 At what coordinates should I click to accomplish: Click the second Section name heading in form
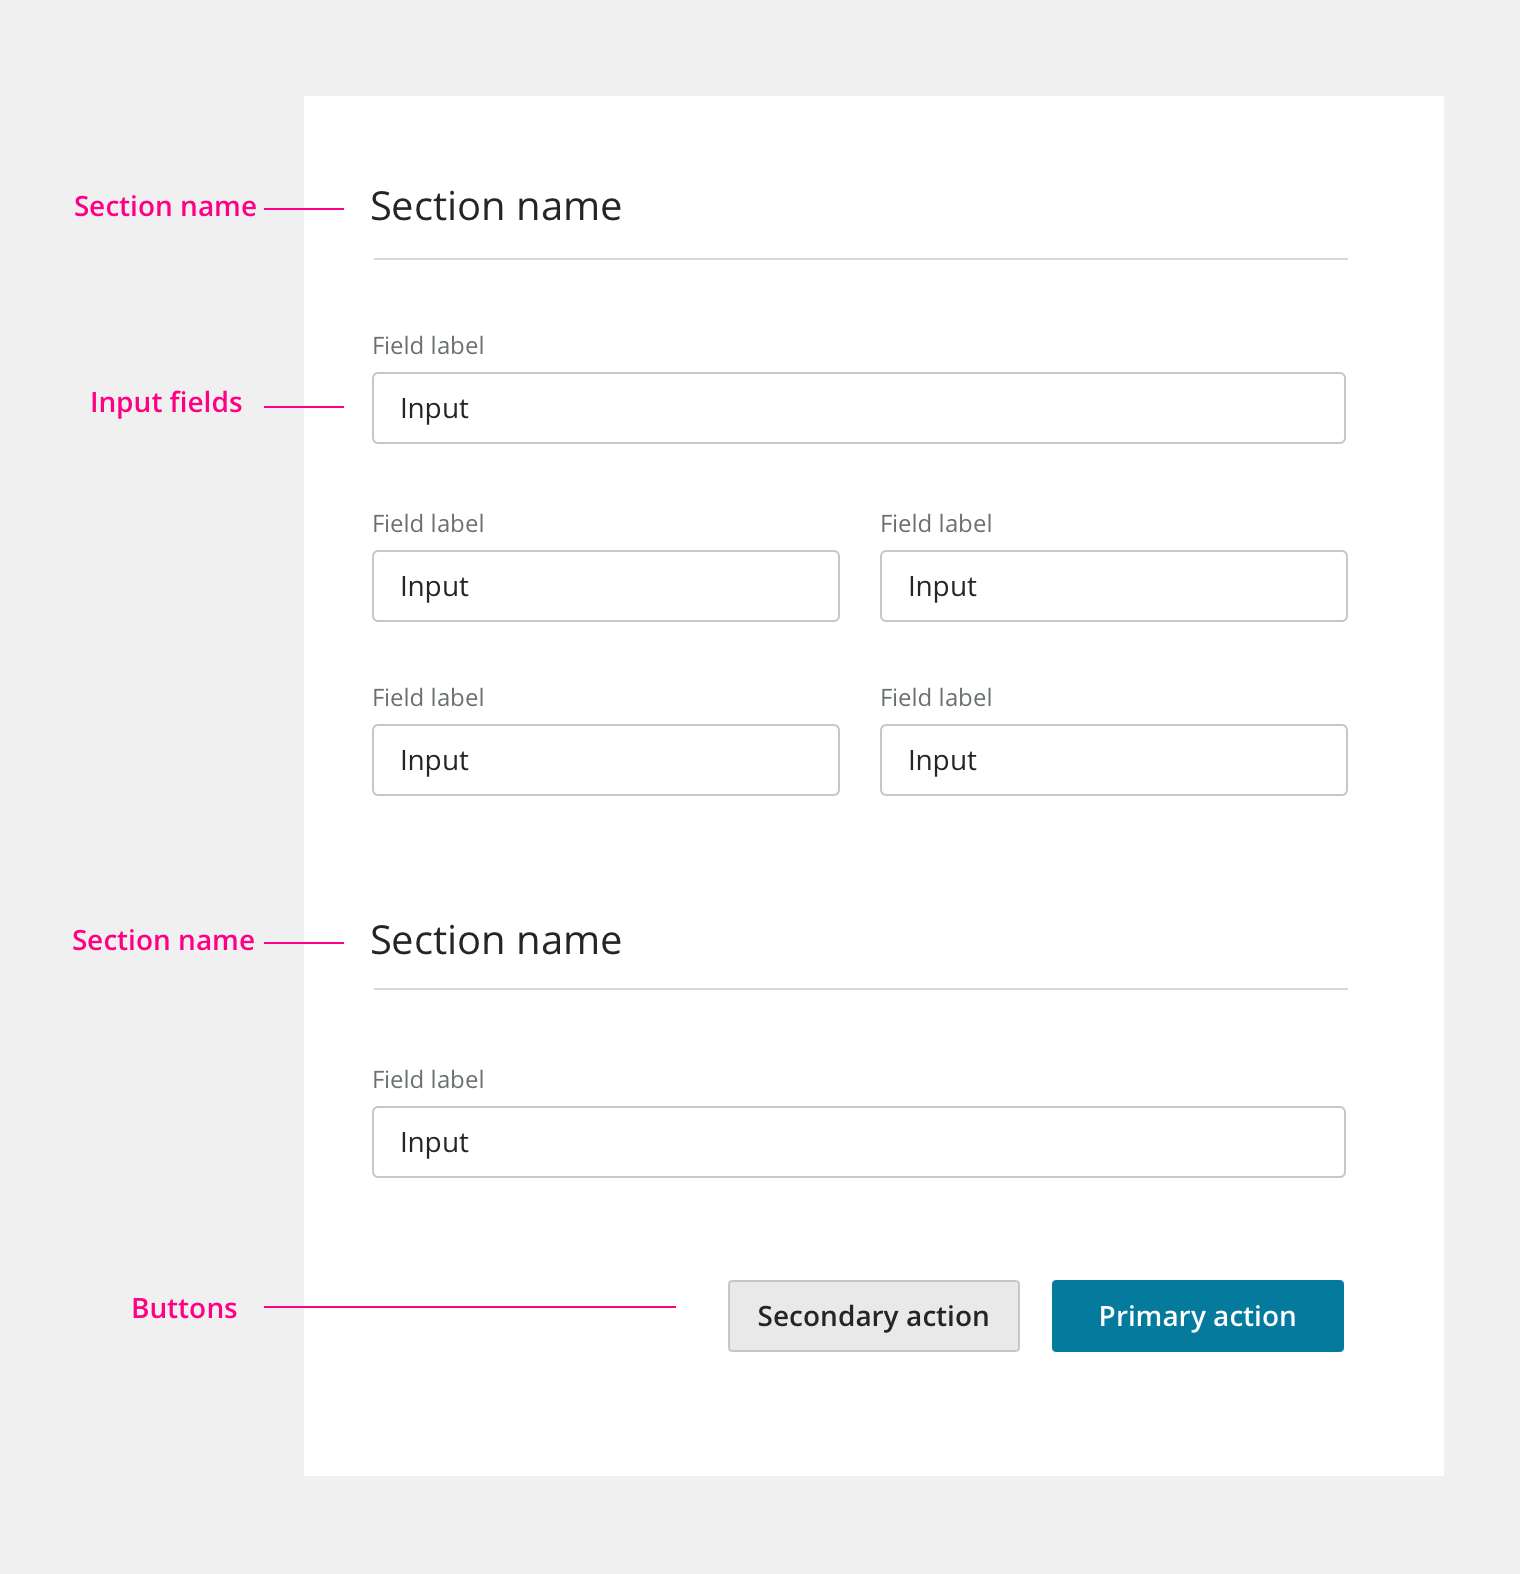tap(496, 941)
